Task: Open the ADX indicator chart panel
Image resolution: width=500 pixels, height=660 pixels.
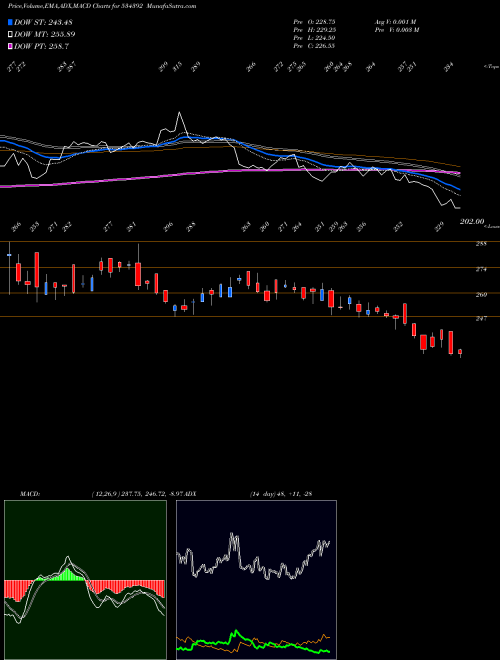Action: point(256,580)
